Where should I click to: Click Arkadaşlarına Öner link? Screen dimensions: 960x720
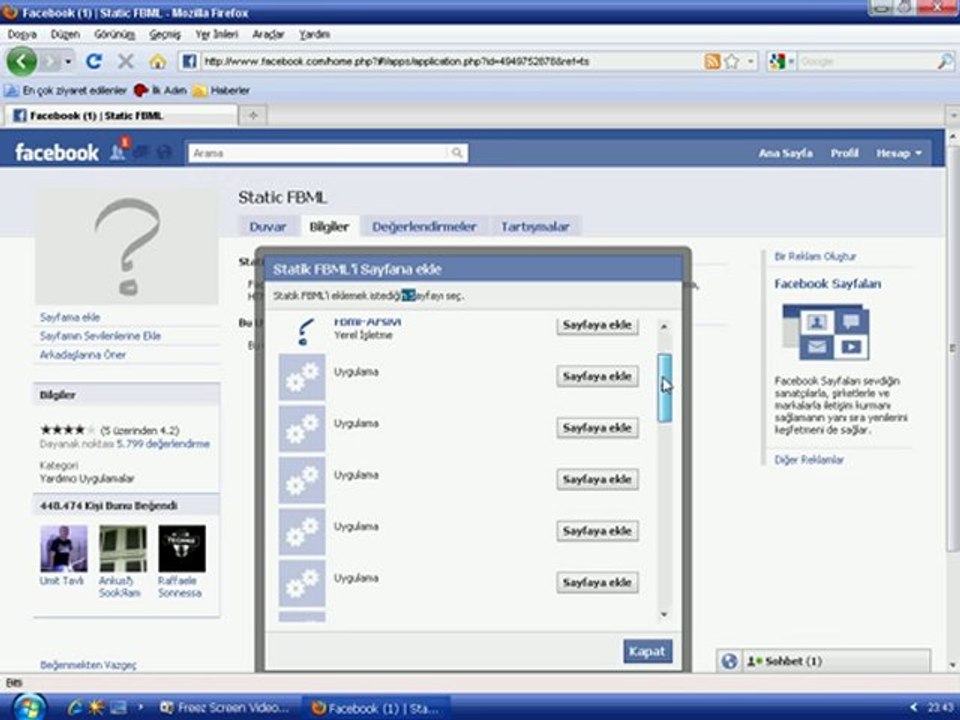(x=83, y=355)
